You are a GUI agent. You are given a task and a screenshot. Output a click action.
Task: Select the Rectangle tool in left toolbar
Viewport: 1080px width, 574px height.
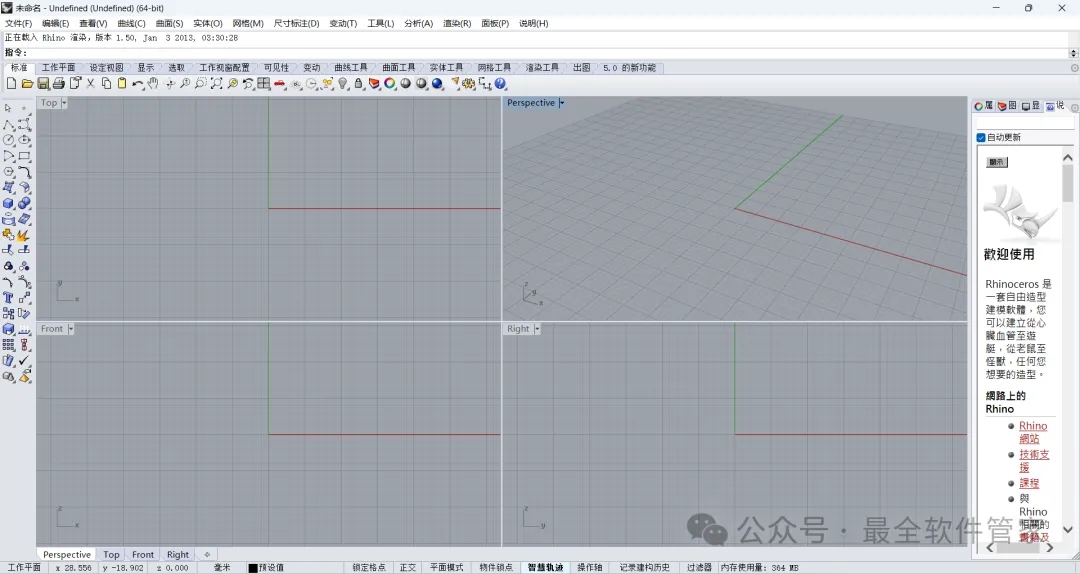click(x=24, y=156)
